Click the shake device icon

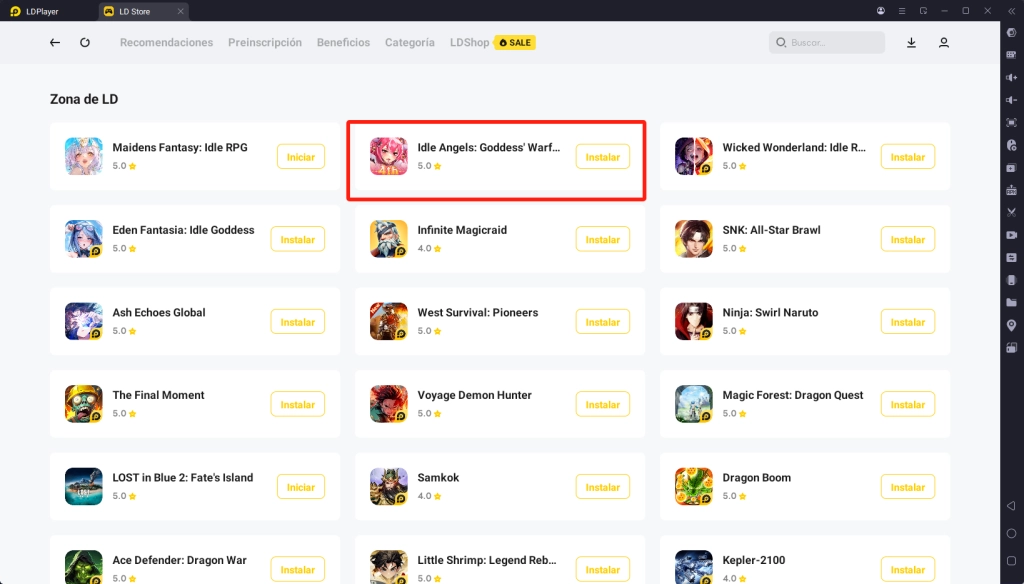[1012, 280]
